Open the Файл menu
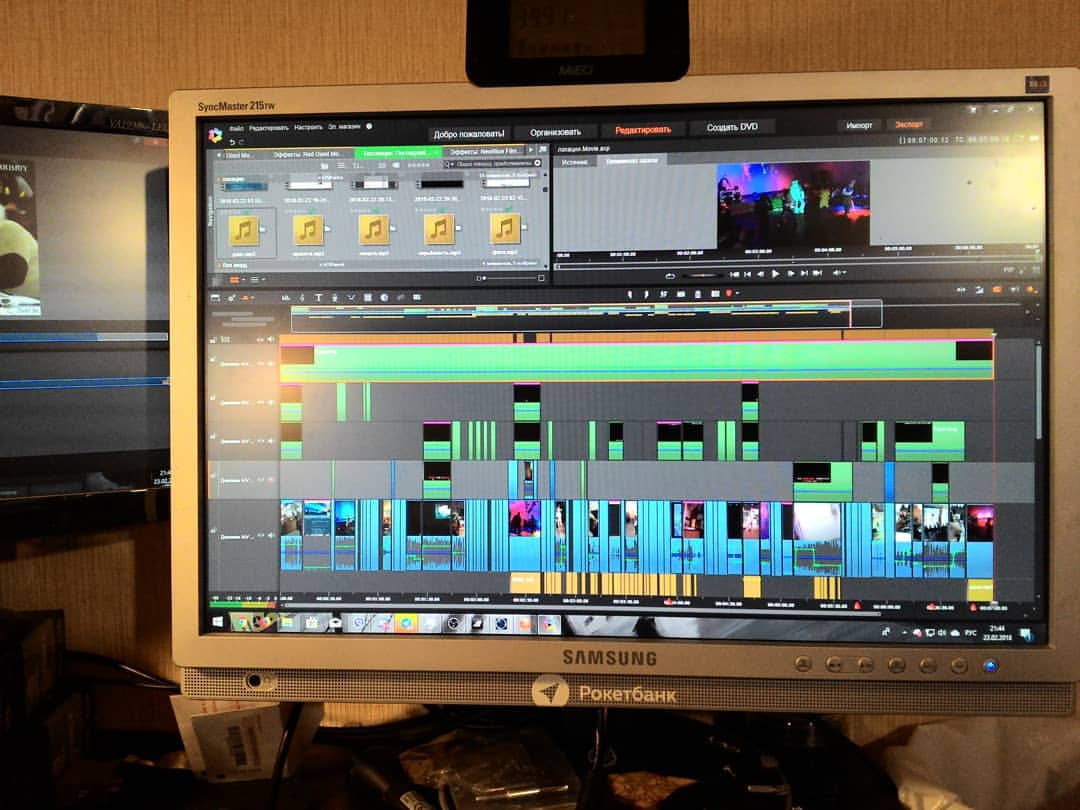Viewport: 1080px width, 810px height. point(236,129)
